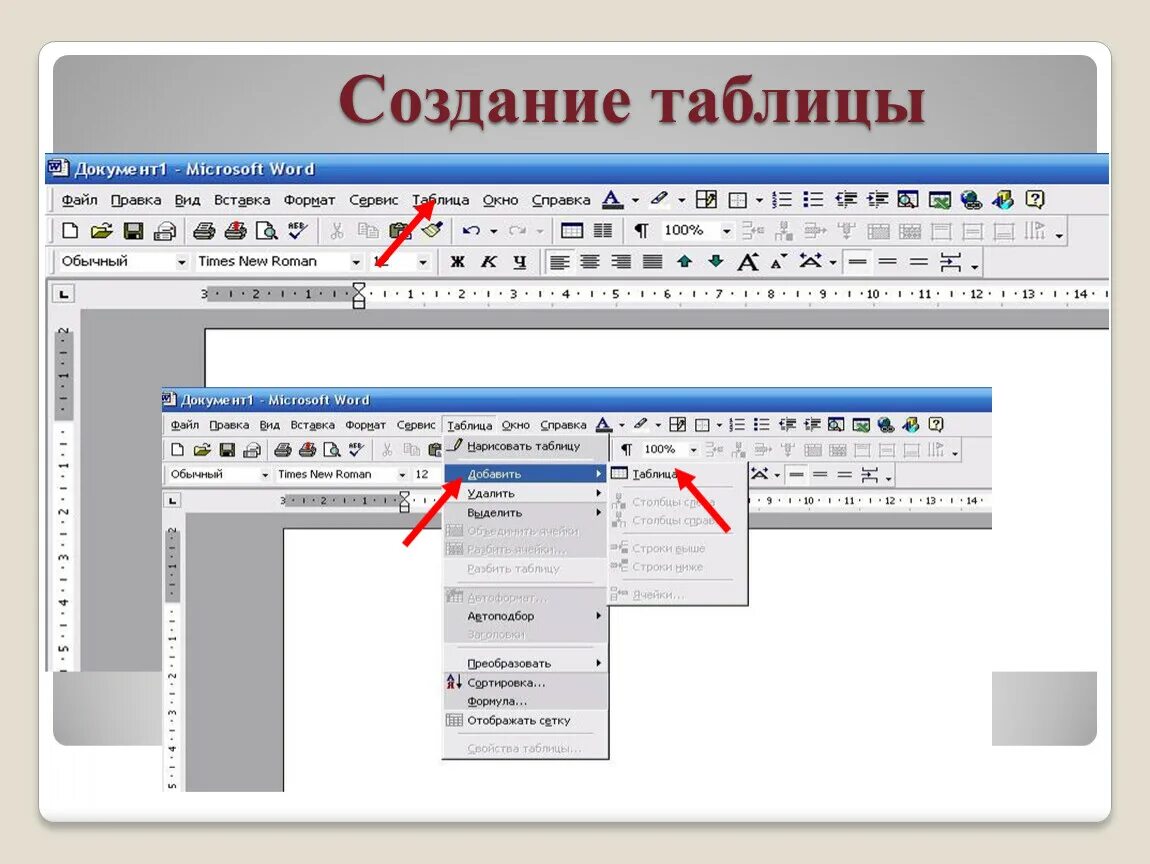This screenshot has width=1150, height=864.
Task: Click increase indent icon in back Word window
Action: [x=876, y=199]
